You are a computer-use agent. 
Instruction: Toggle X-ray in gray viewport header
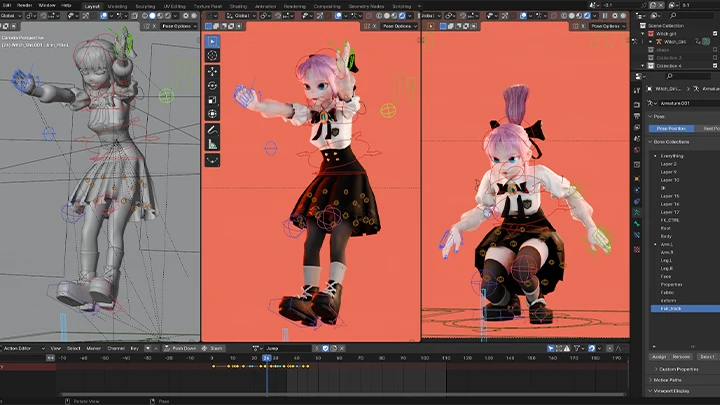[135, 16]
